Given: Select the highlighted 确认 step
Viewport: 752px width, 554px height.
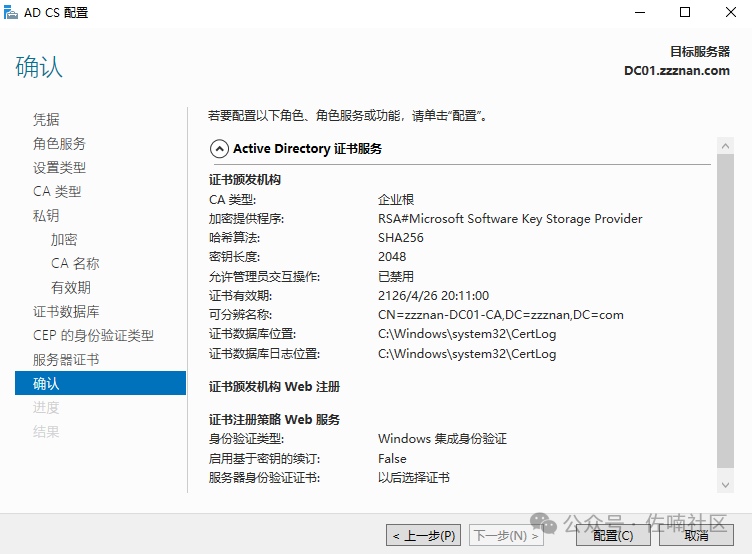Looking at the screenshot, I should pos(100,383).
